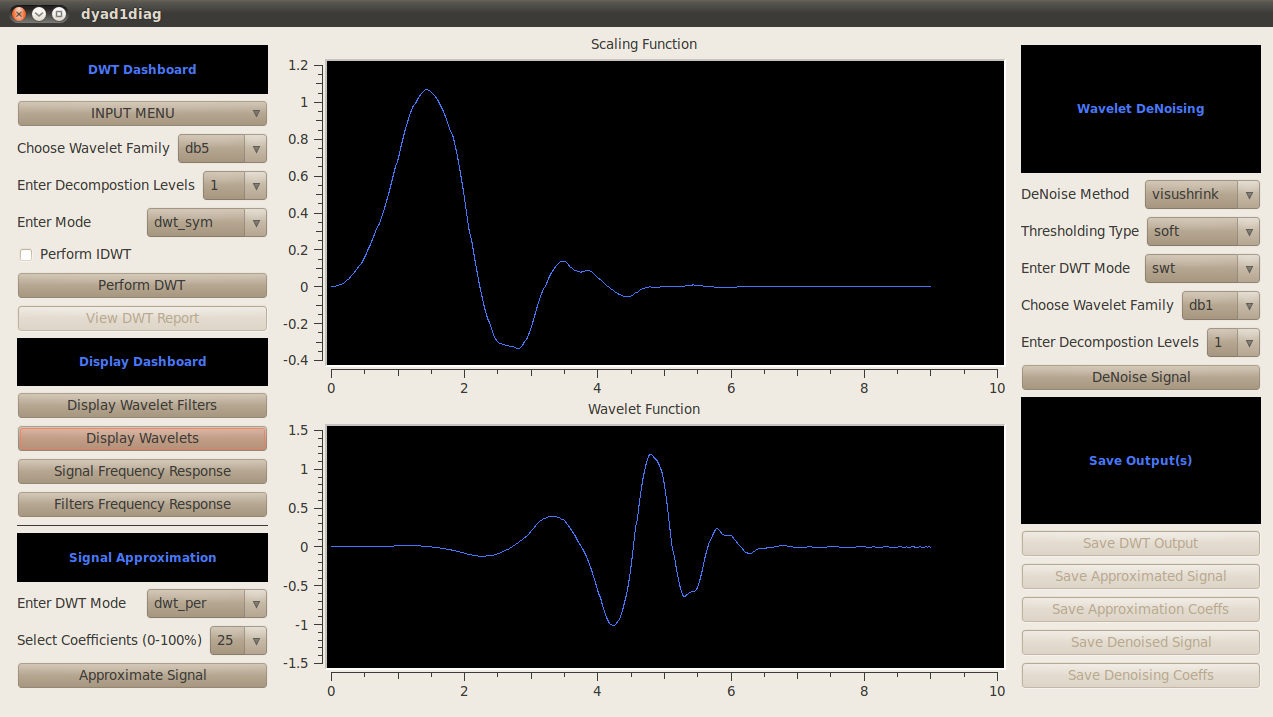Image resolution: width=1273 pixels, height=717 pixels.
Task: Click the "Select Coefficients (0-100%)" label
Action: [x=109, y=640]
